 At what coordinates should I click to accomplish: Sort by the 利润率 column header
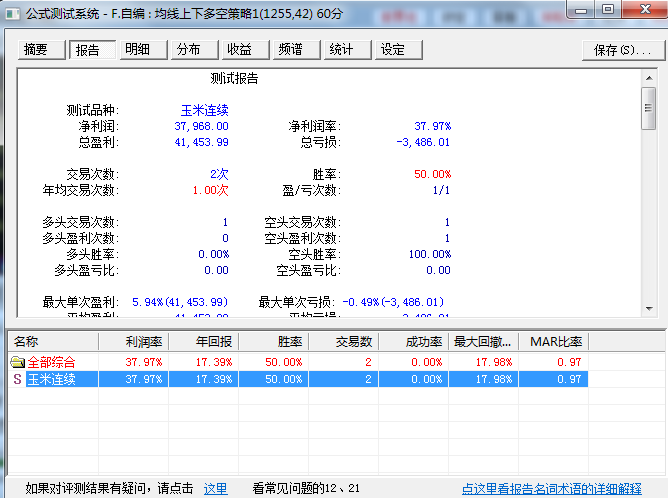pos(136,342)
